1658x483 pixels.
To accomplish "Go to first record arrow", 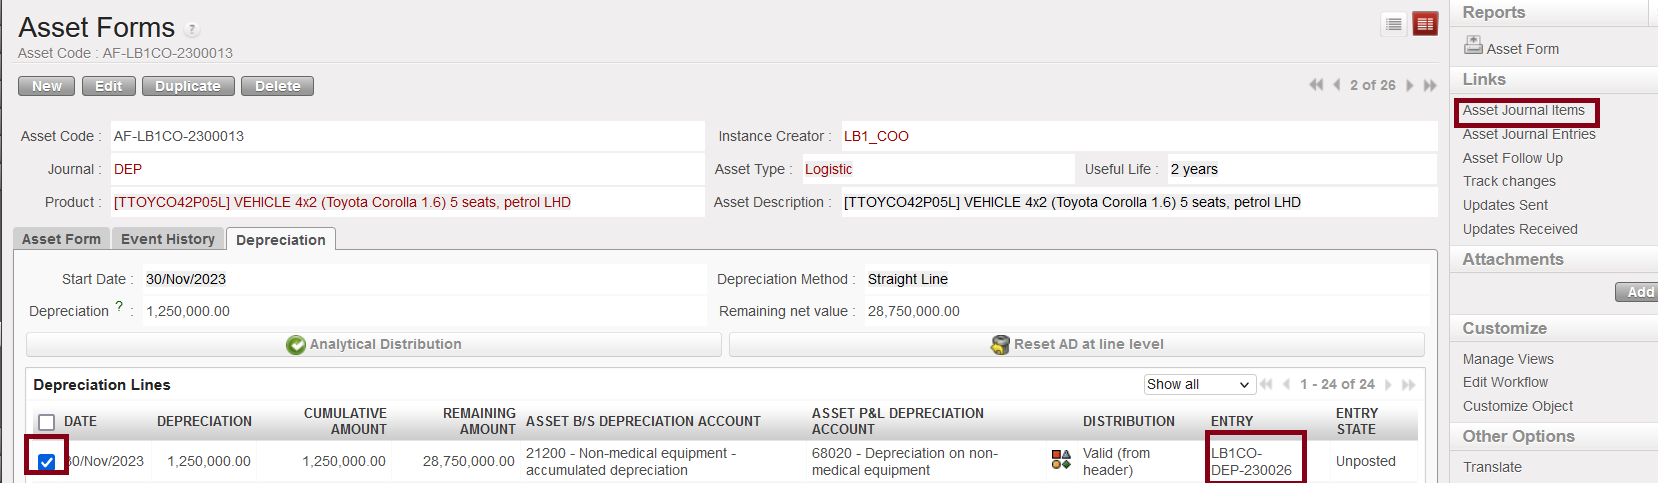I will [1316, 85].
